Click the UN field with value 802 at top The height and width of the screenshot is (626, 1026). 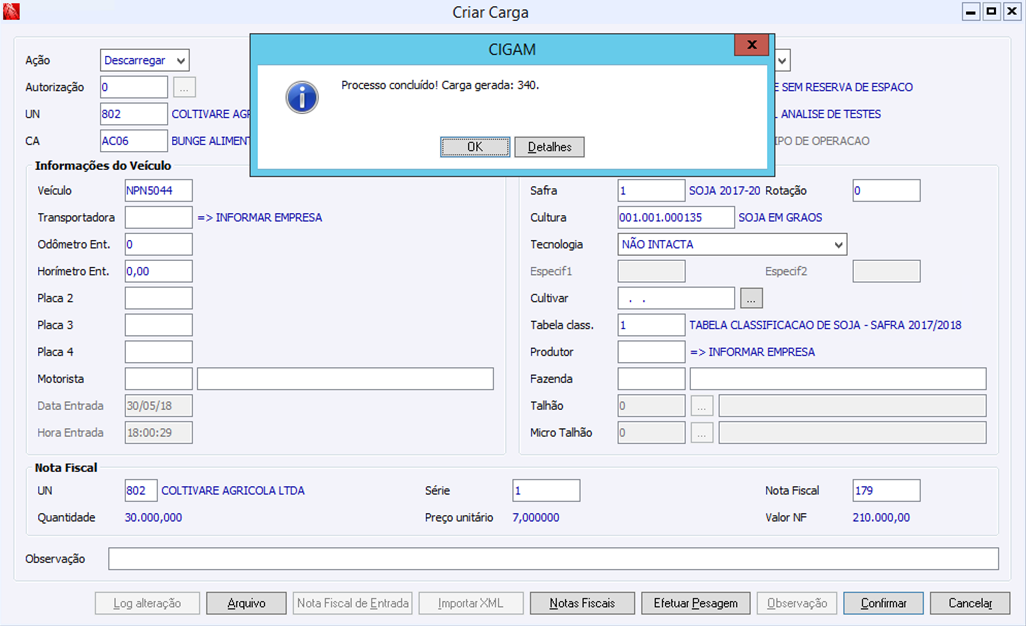134,114
